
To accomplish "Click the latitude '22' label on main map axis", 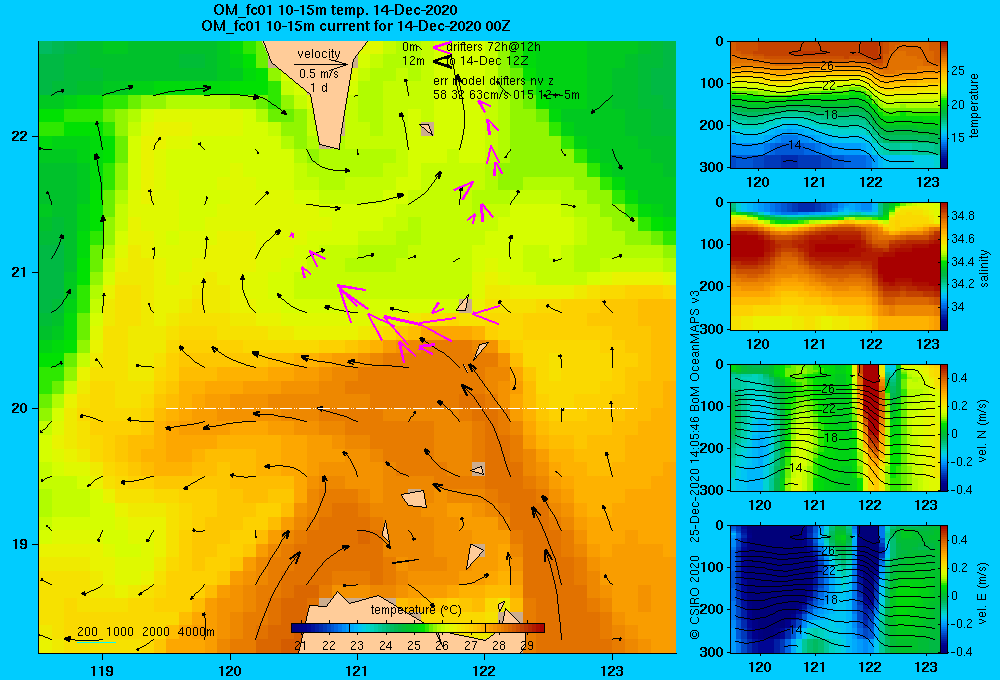I will (x=20, y=137).
